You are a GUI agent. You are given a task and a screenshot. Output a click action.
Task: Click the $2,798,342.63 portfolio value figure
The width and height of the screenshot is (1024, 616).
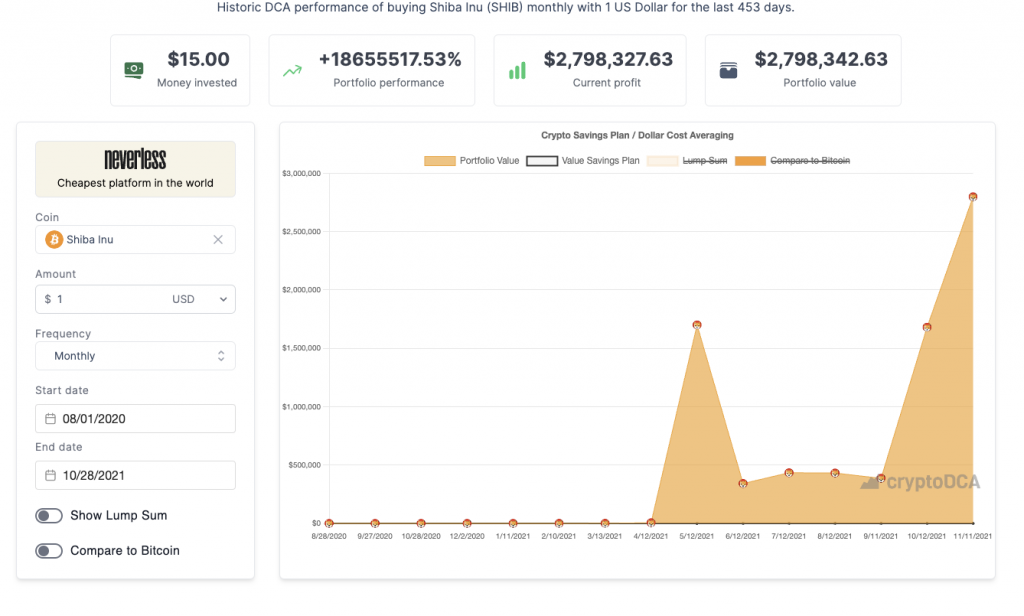click(821, 59)
